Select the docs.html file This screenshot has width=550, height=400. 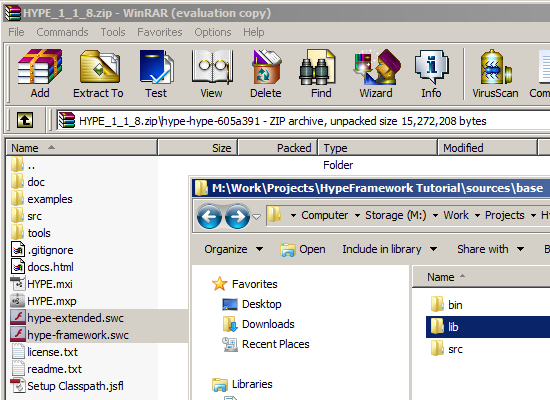click(x=42, y=267)
